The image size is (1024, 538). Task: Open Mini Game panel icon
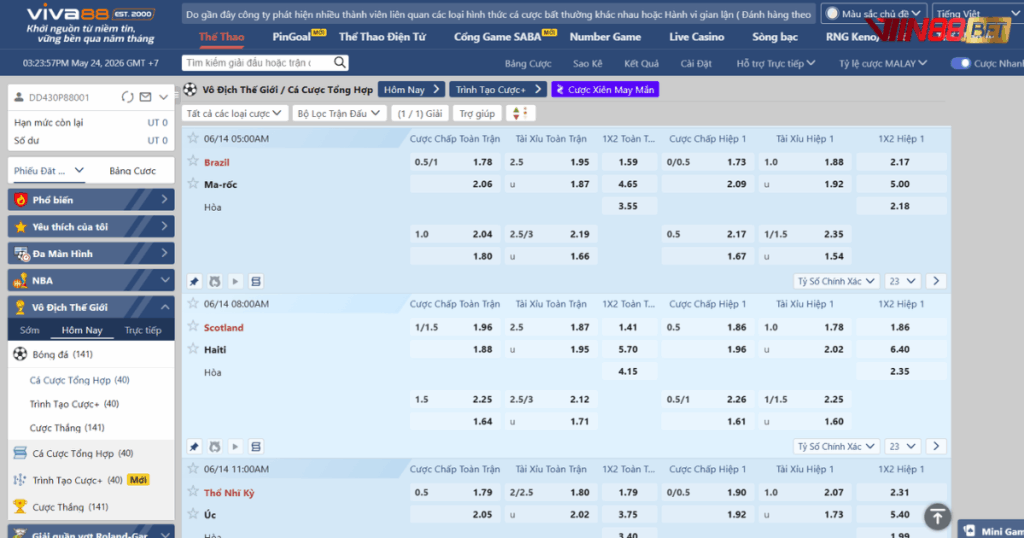[x=970, y=531]
